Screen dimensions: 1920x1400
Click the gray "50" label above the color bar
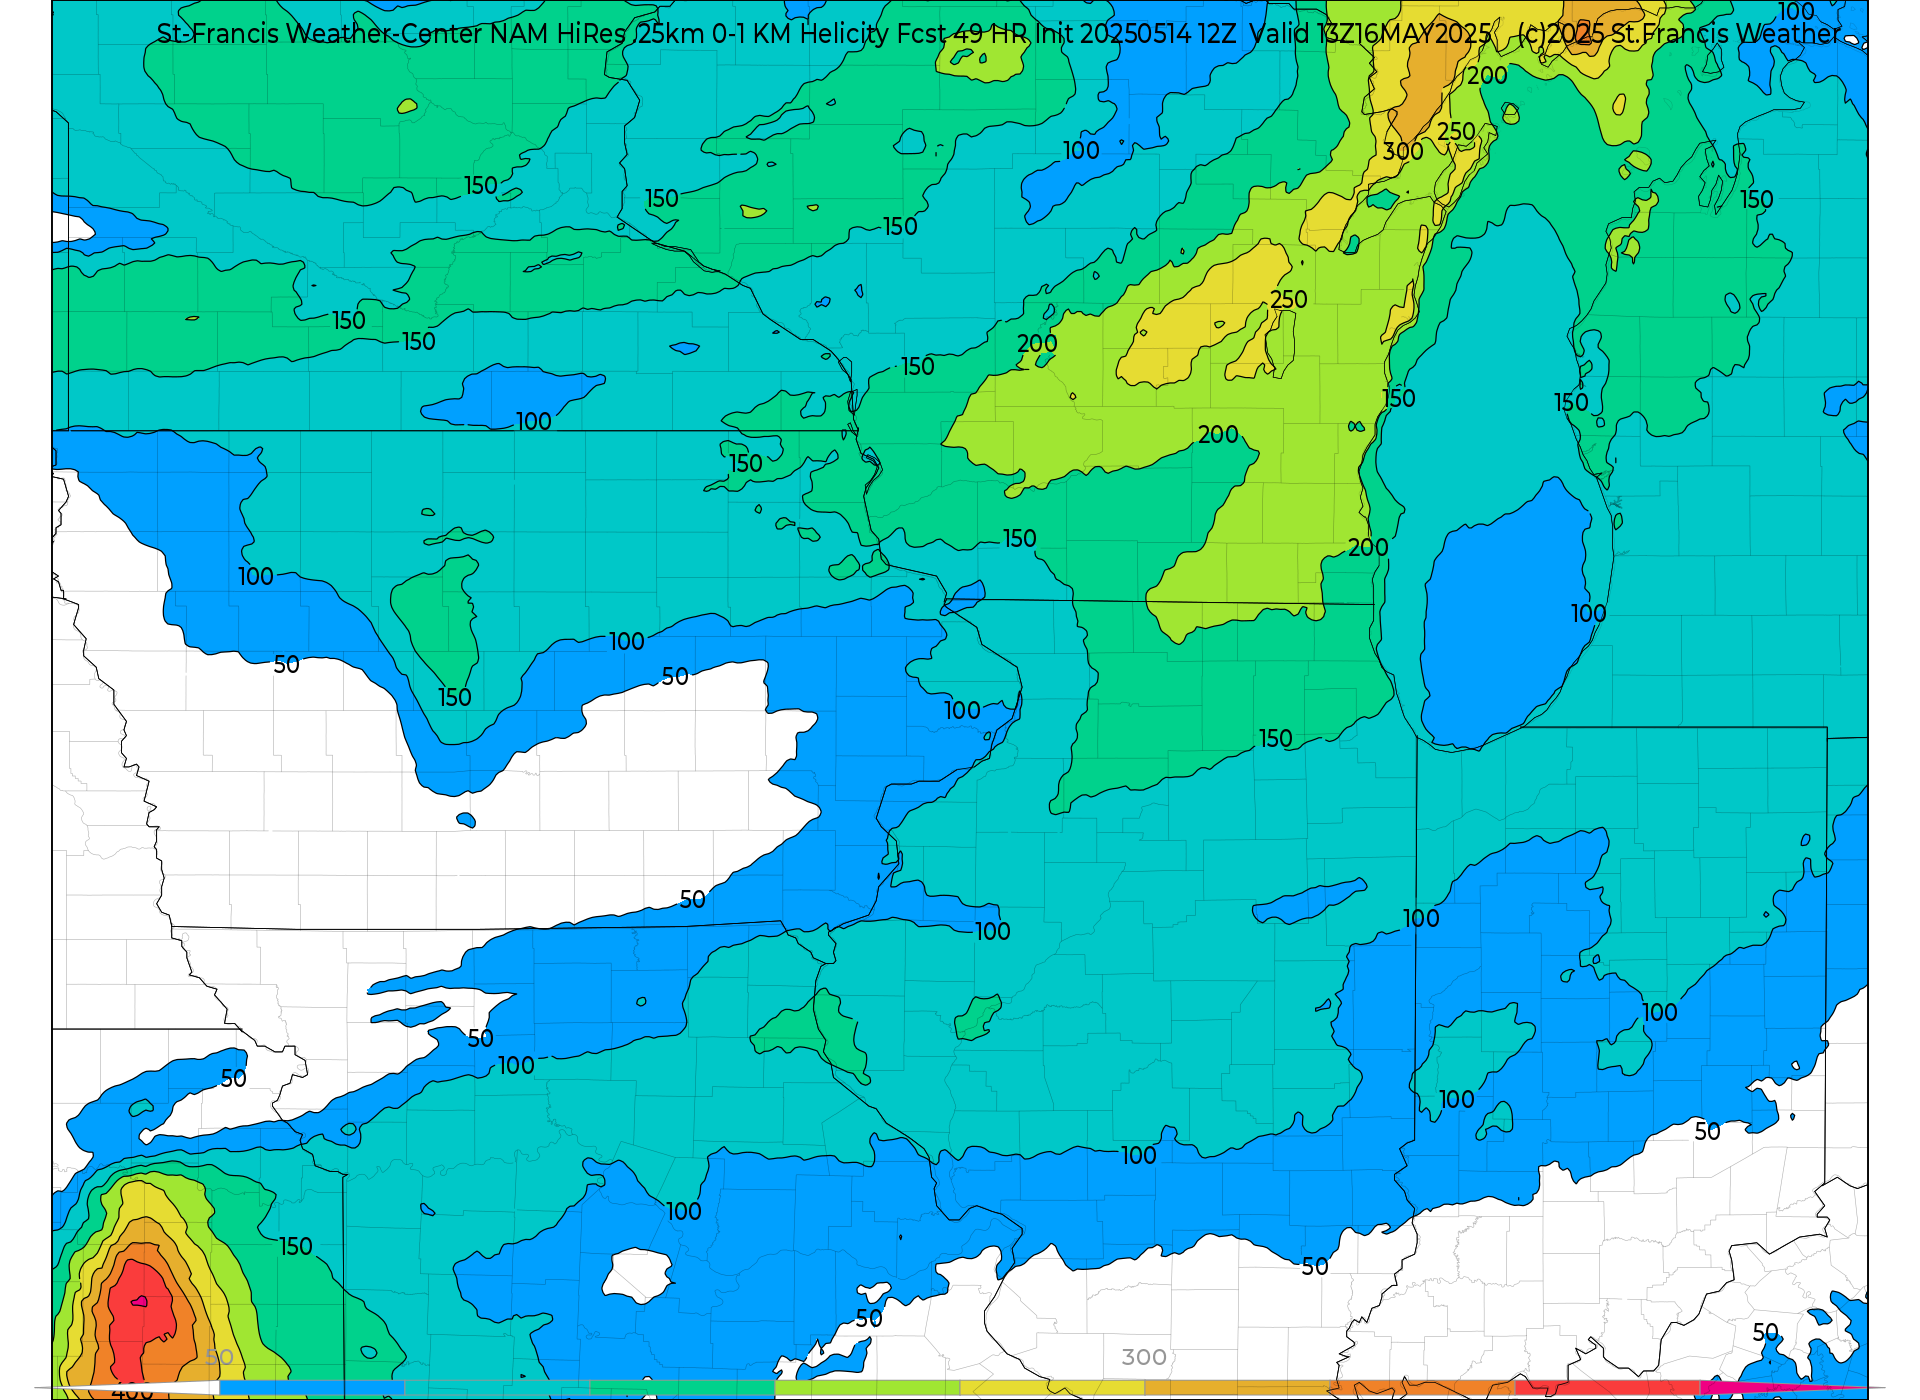click(219, 1357)
